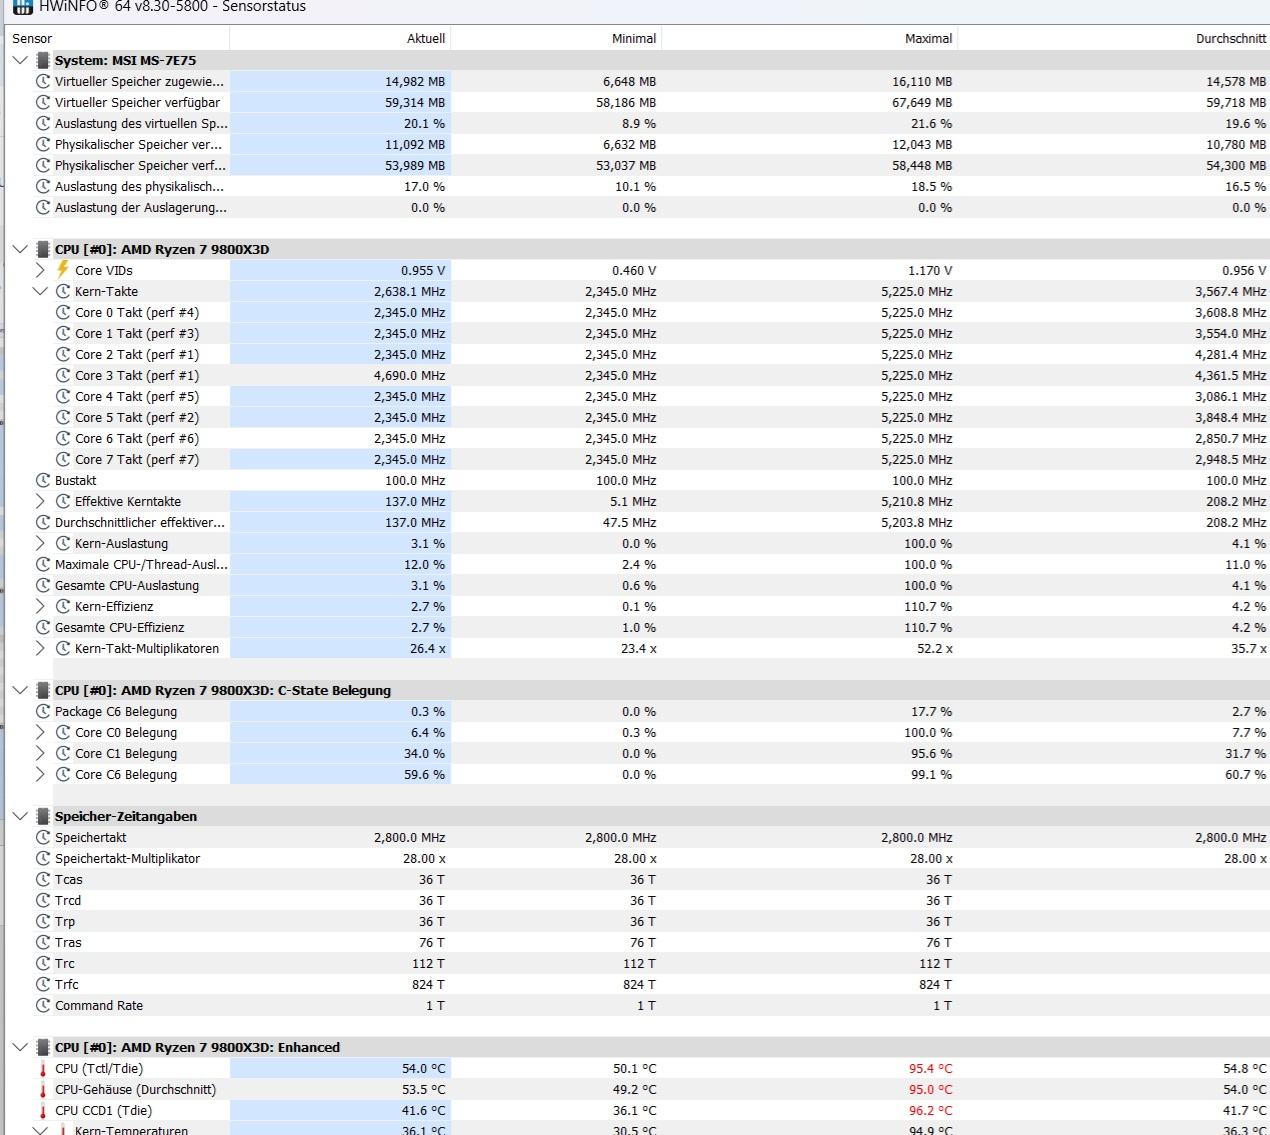
Task: Click the 0.955 V Core VIDs current value
Action: [x=423, y=270]
